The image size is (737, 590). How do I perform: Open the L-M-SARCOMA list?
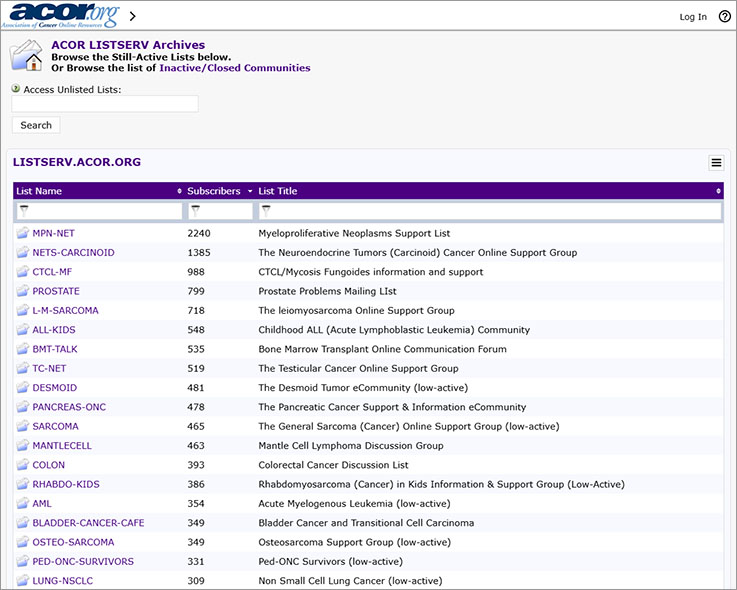point(65,310)
